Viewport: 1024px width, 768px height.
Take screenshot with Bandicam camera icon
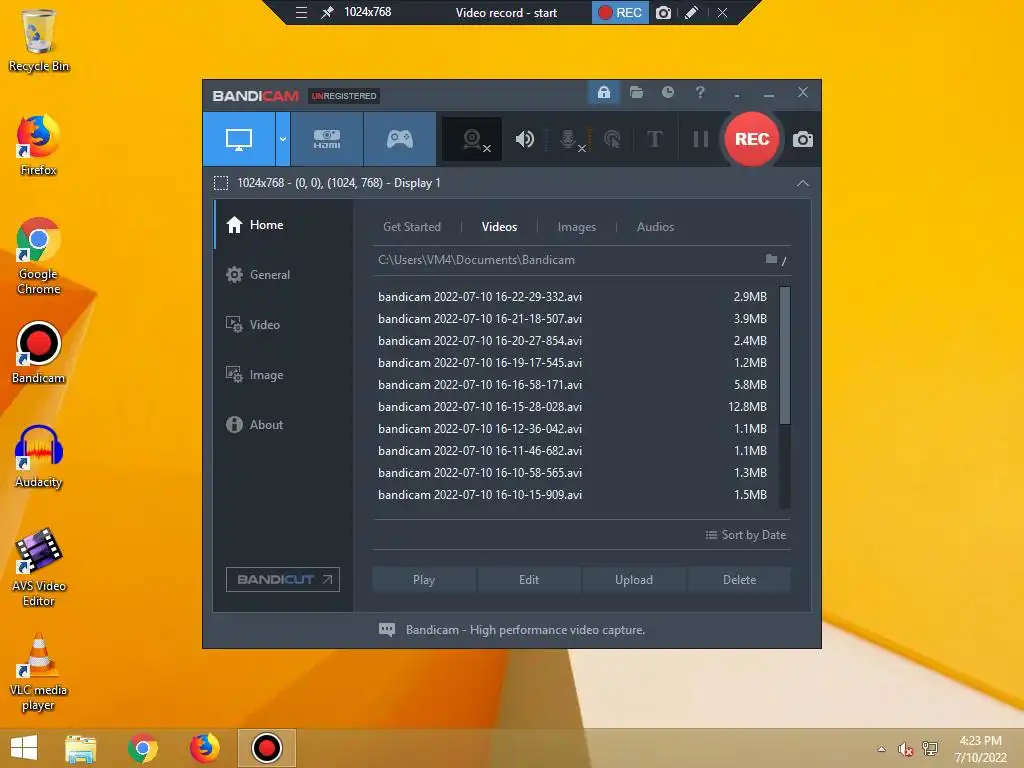tap(803, 139)
